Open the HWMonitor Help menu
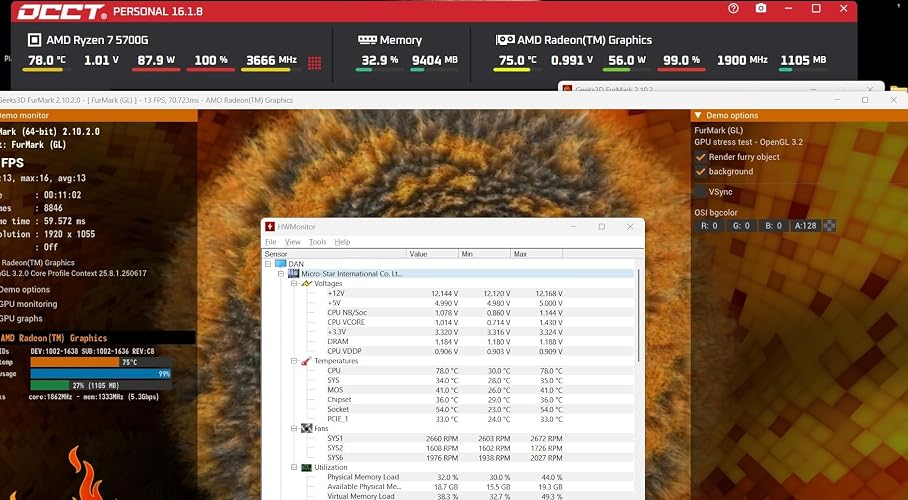 [x=342, y=242]
